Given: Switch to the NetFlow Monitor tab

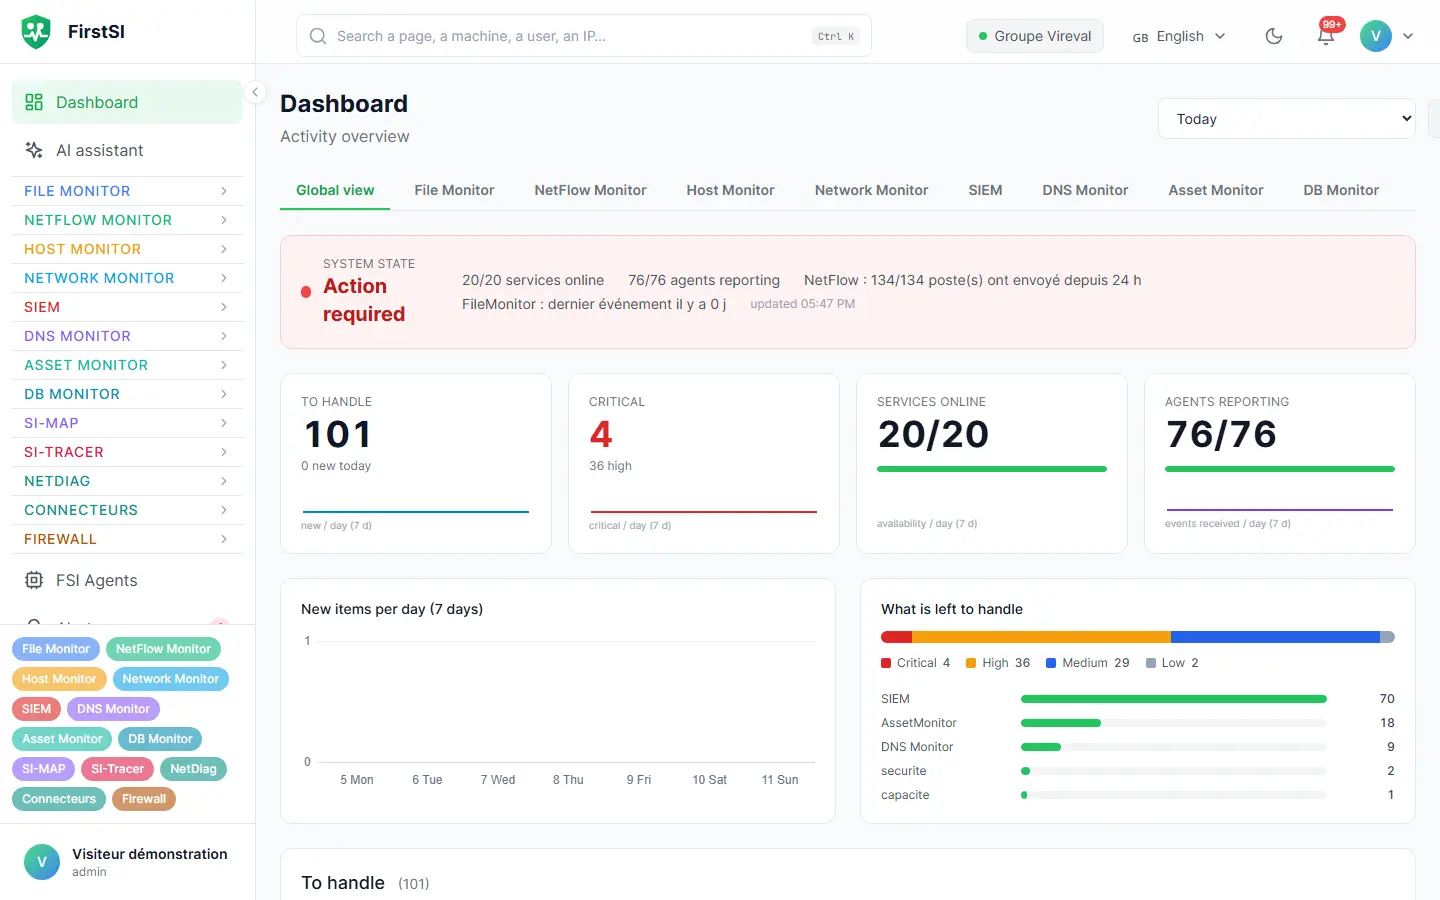Looking at the screenshot, I should click(590, 190).
